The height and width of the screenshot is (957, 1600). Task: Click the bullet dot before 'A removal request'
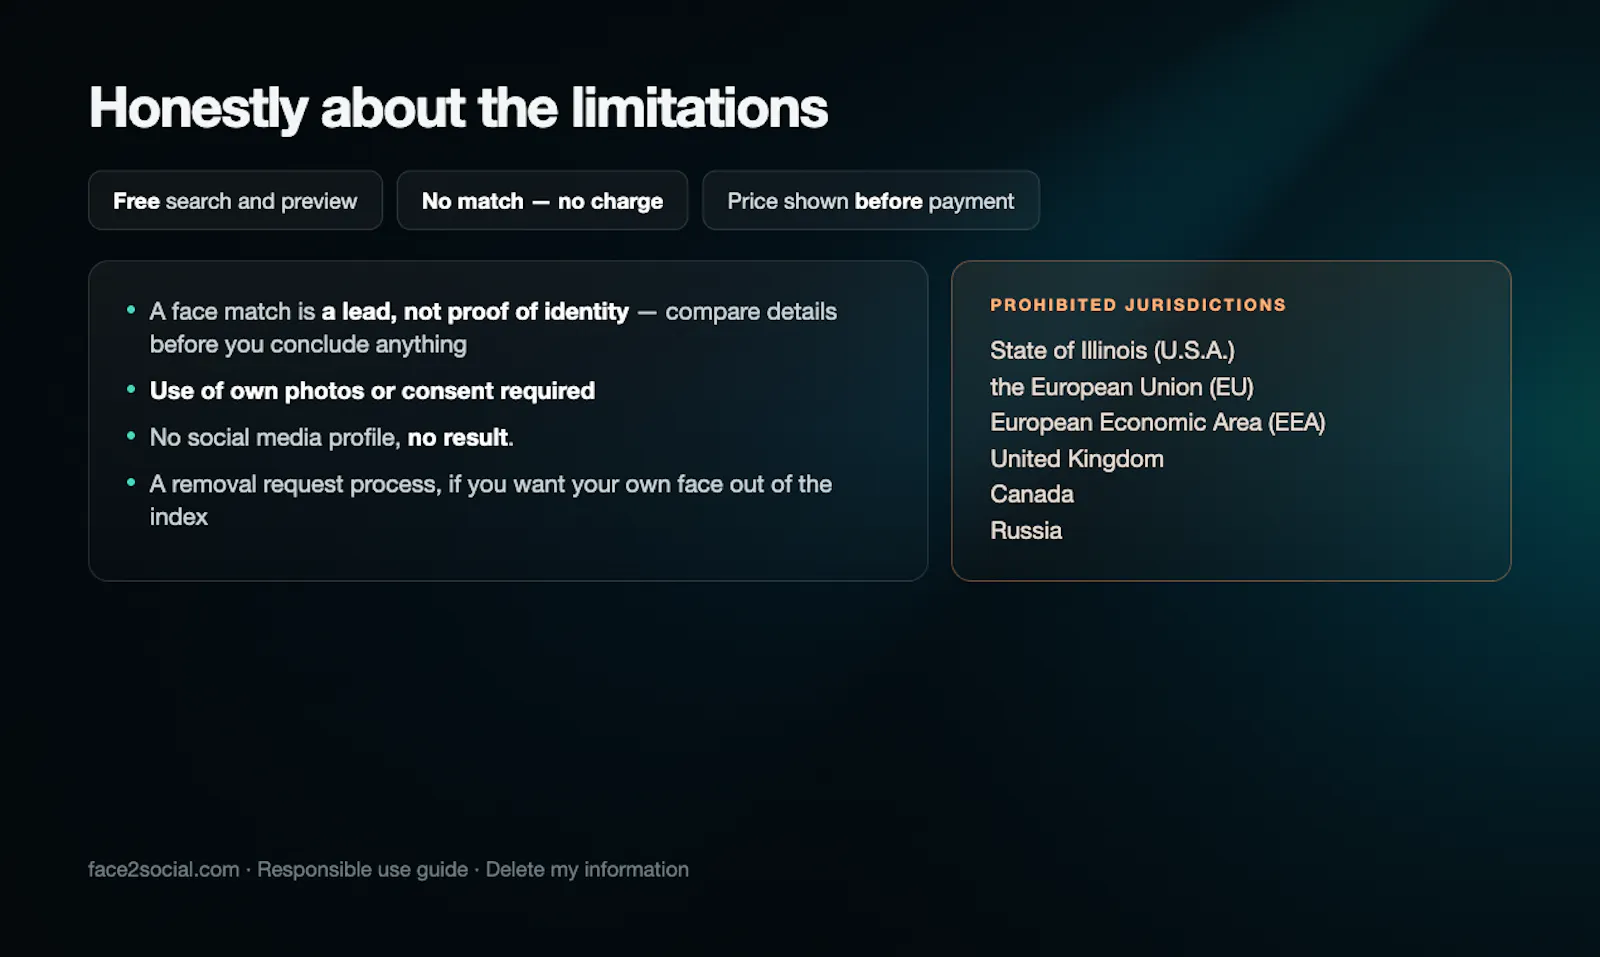[x=131, y=483]
